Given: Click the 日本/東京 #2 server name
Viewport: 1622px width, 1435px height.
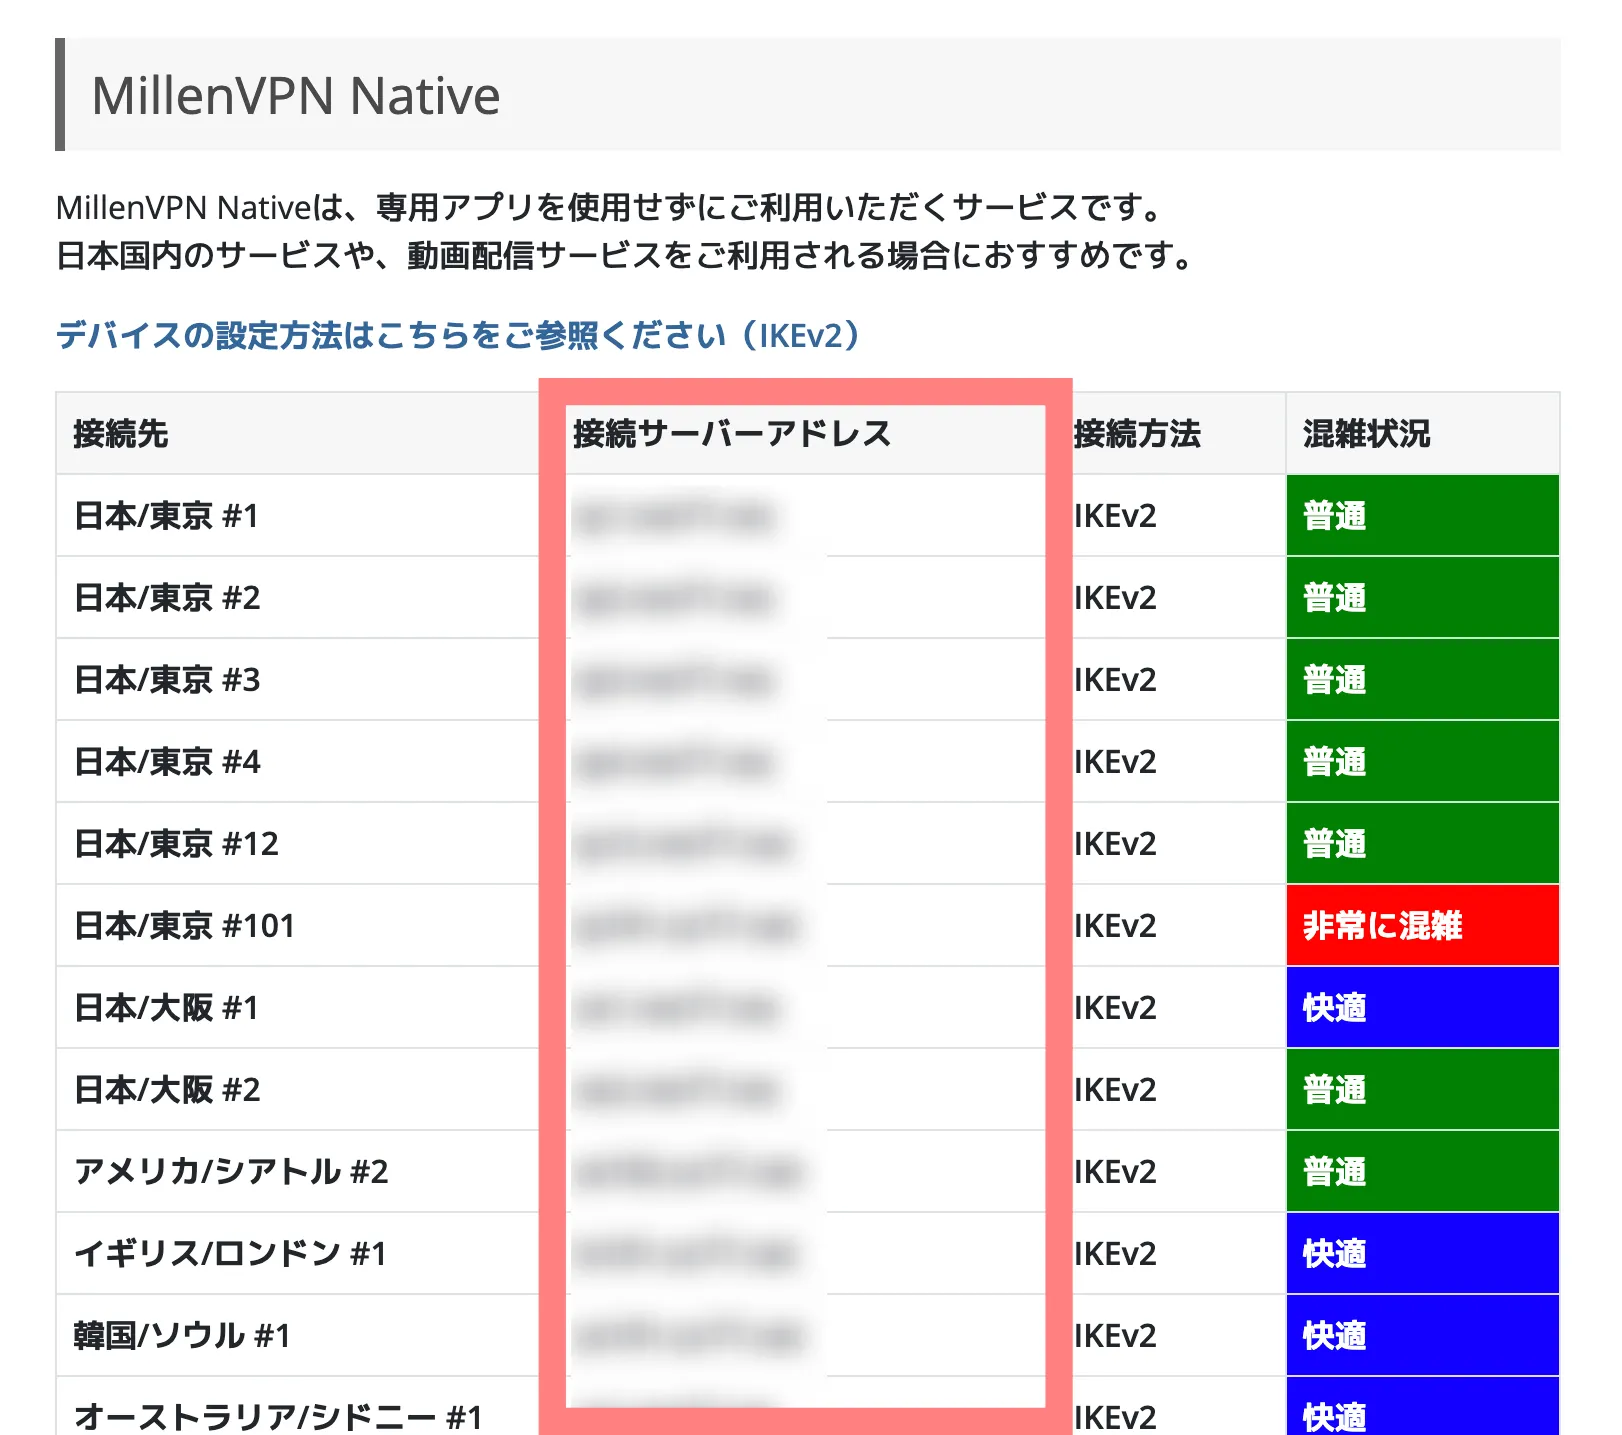Looking at the screenshot, I should (166, 598).
